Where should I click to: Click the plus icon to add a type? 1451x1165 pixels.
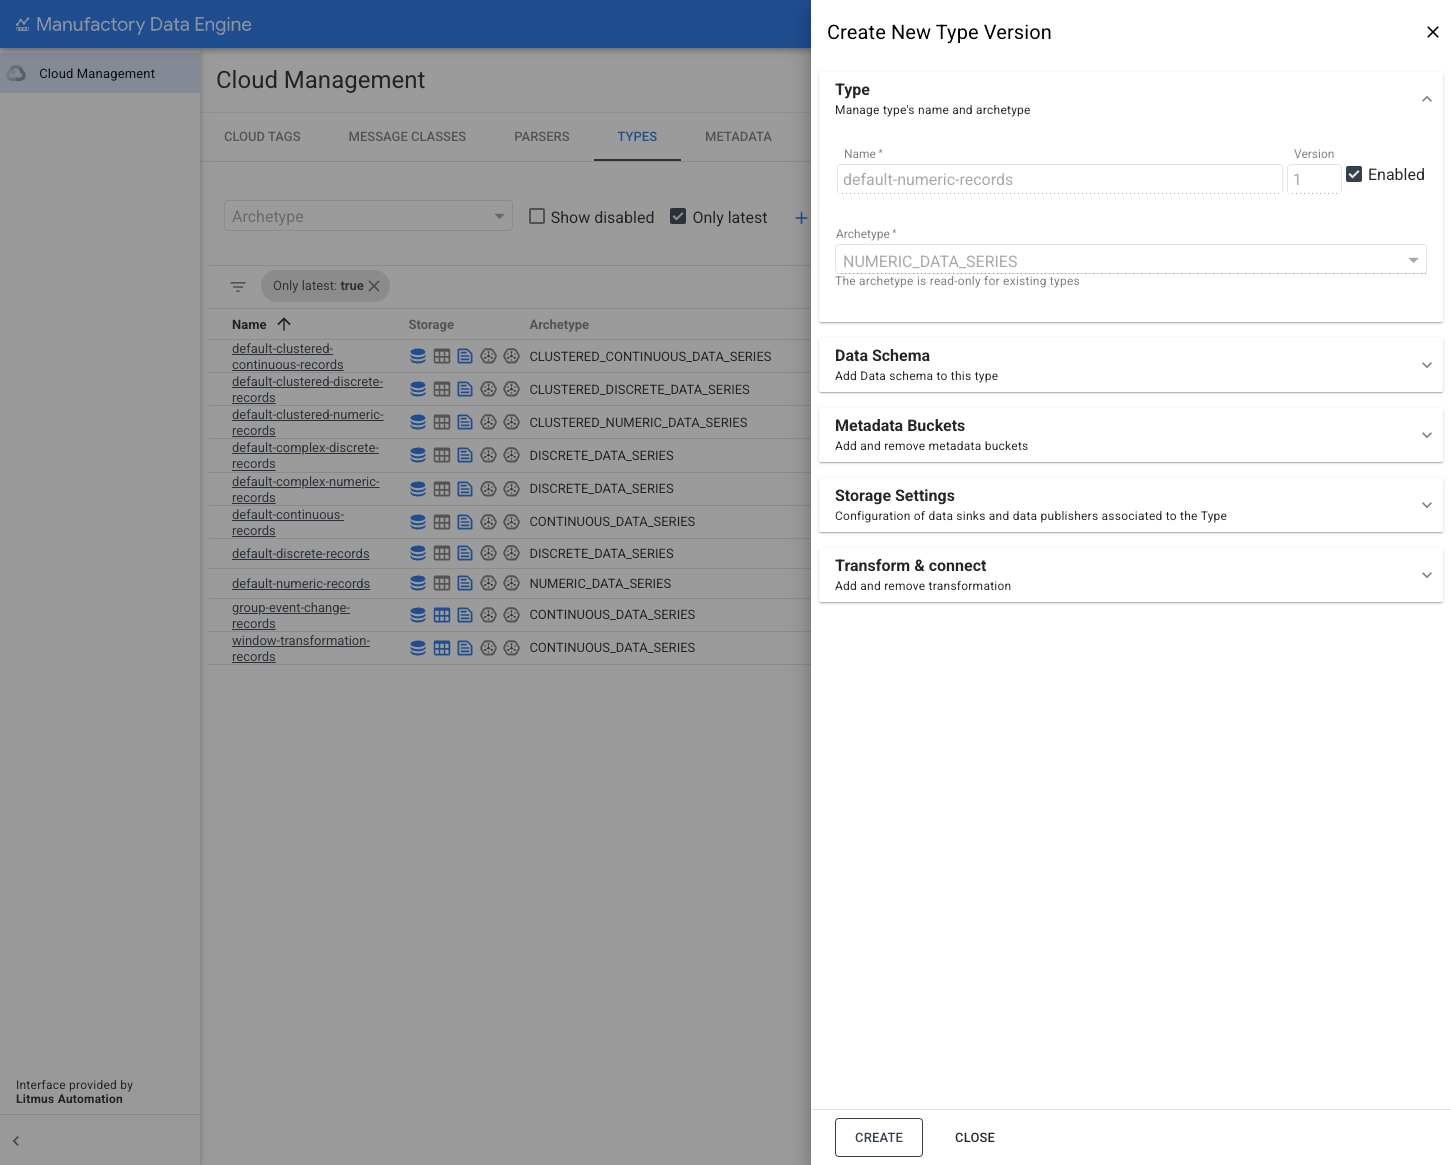pyautogui.click(x=800, y=218)
